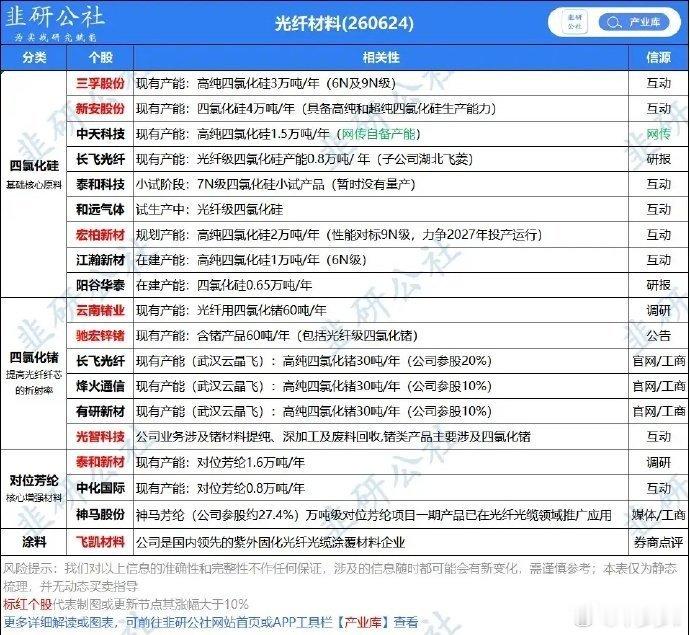This screenshot has height=635, width=690.
Task: Select stock 有研新材
Action: point(100,411)
